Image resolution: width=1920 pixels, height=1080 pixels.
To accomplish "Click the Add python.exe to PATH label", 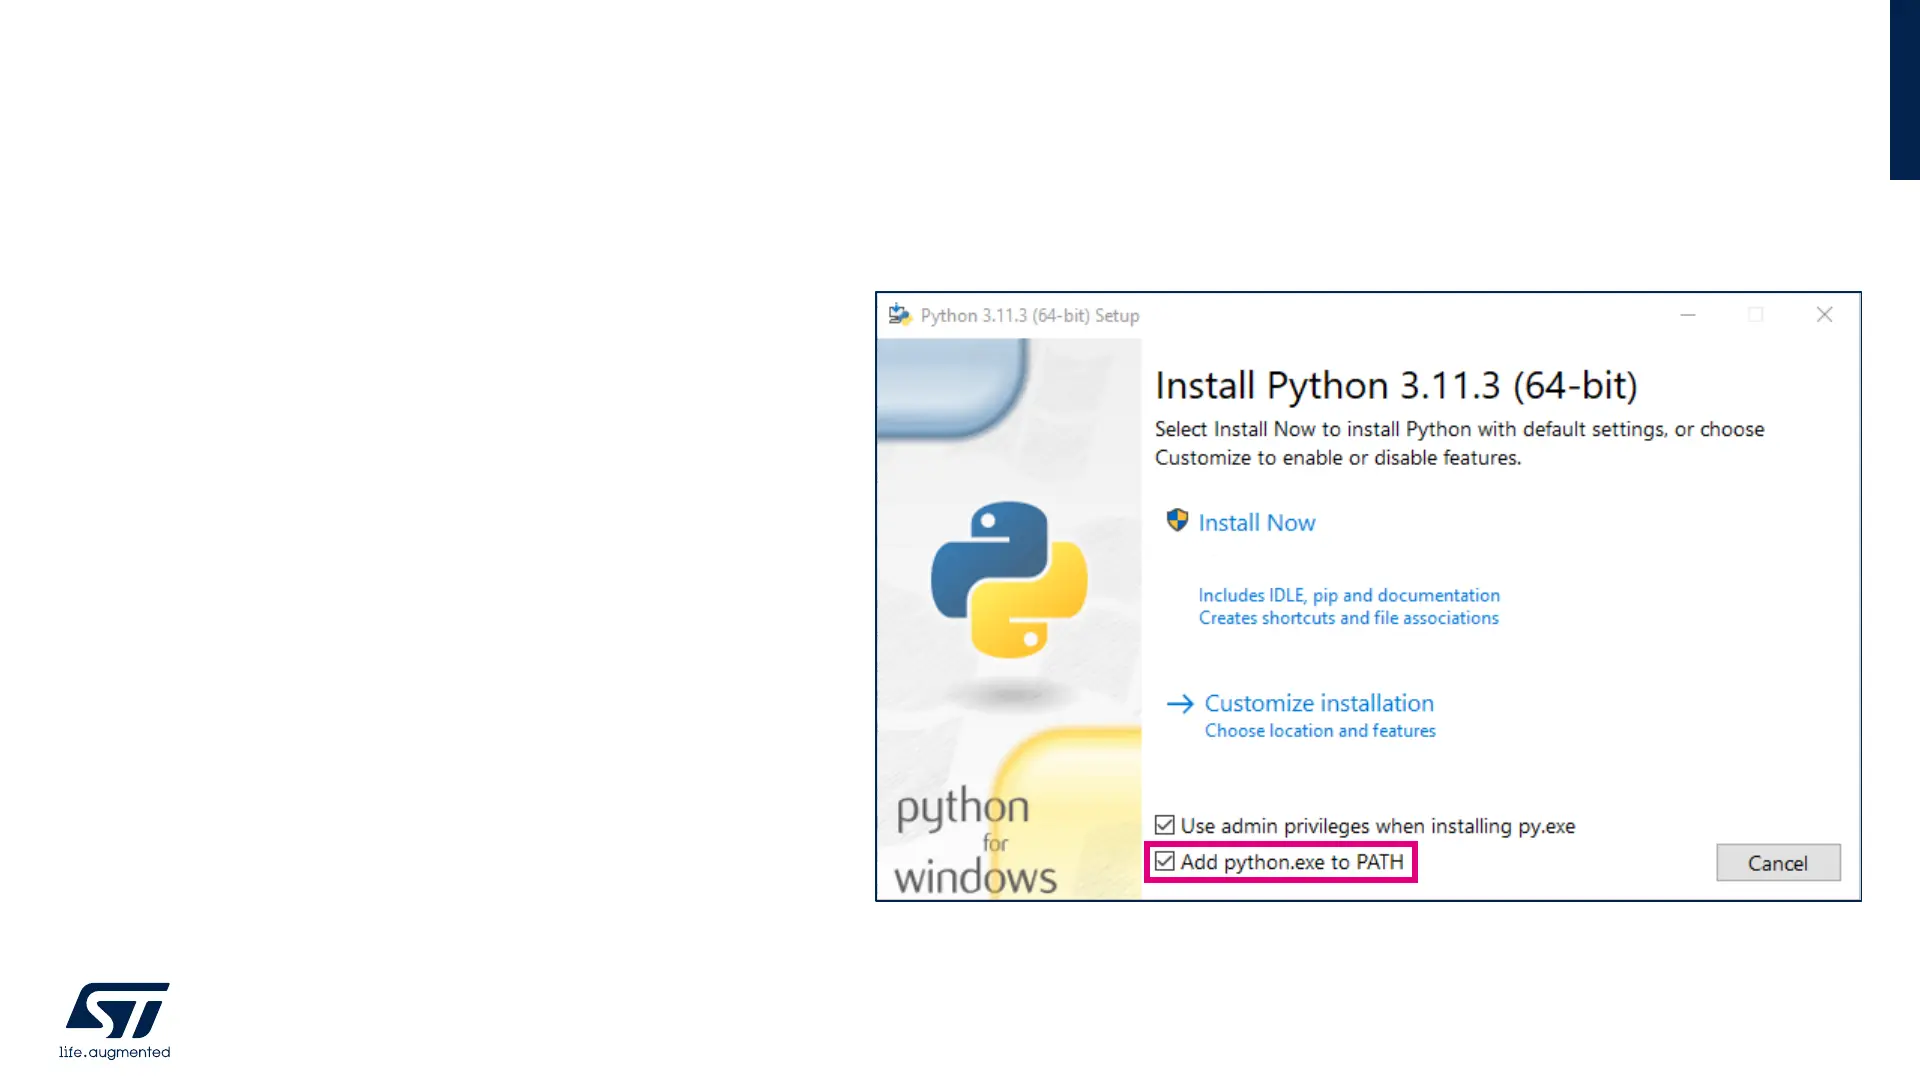I will point(1292,862).
